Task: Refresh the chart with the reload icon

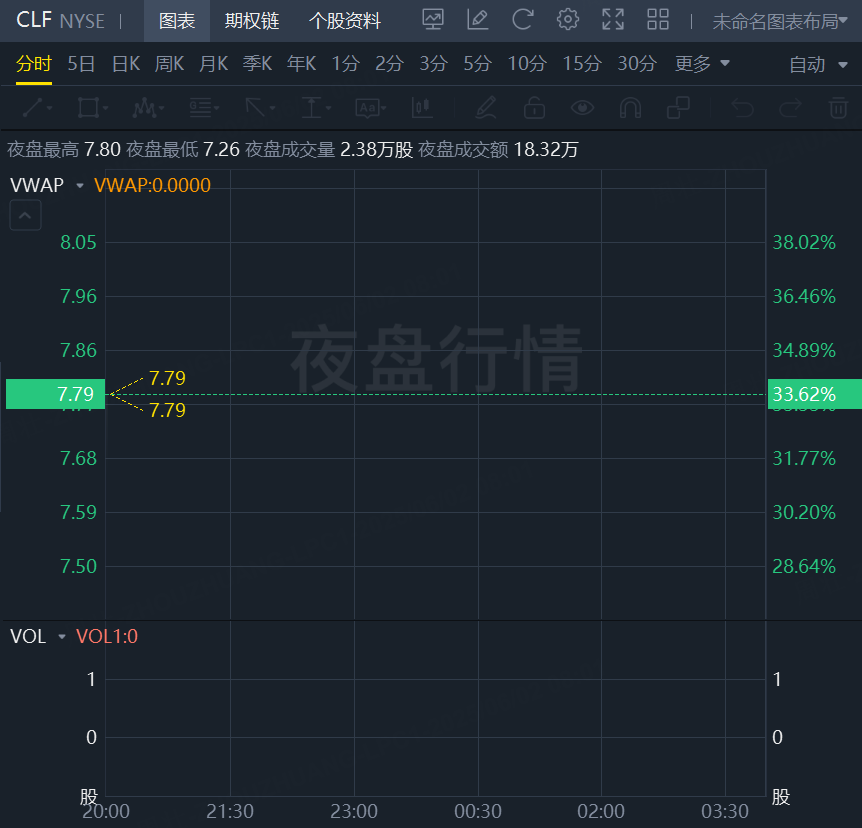Action: (522, 20)
